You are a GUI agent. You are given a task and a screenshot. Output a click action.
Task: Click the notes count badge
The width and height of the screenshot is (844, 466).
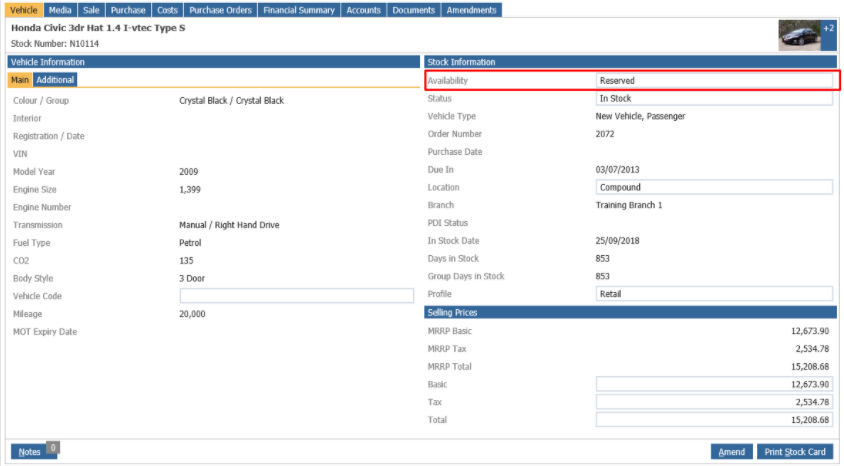(x=53, y=448)
